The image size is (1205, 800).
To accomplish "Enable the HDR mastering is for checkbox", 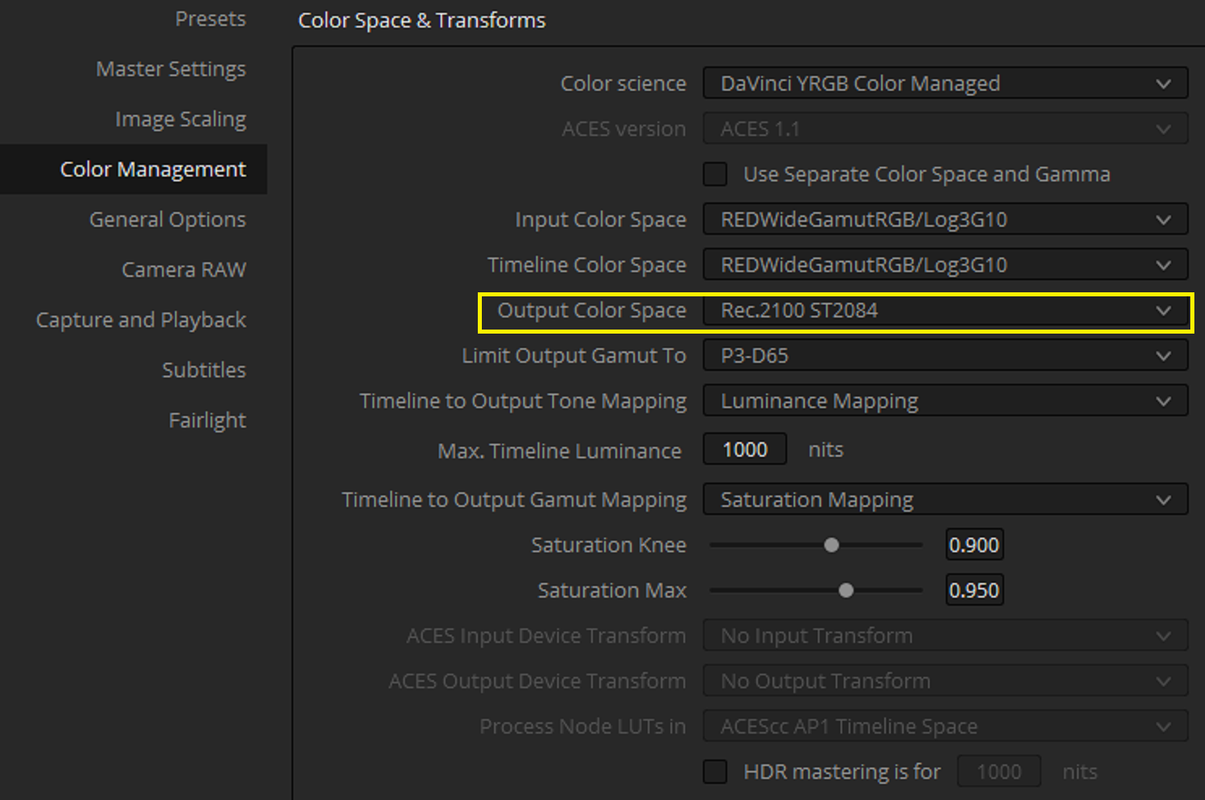I will [x=715, y=771].
